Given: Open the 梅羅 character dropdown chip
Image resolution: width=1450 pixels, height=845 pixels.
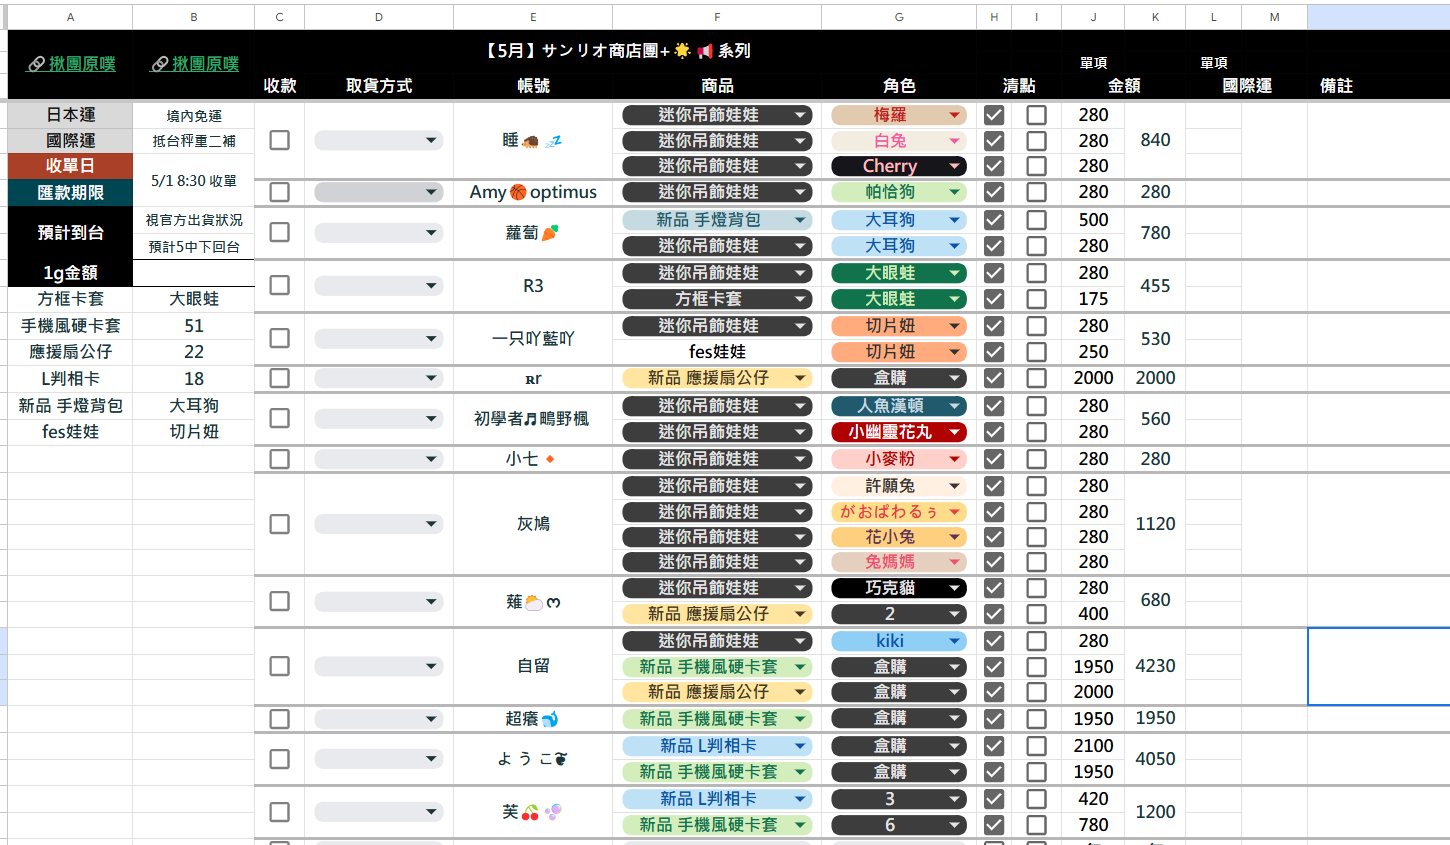Looking at the screenshot, I should click(899, 115).
